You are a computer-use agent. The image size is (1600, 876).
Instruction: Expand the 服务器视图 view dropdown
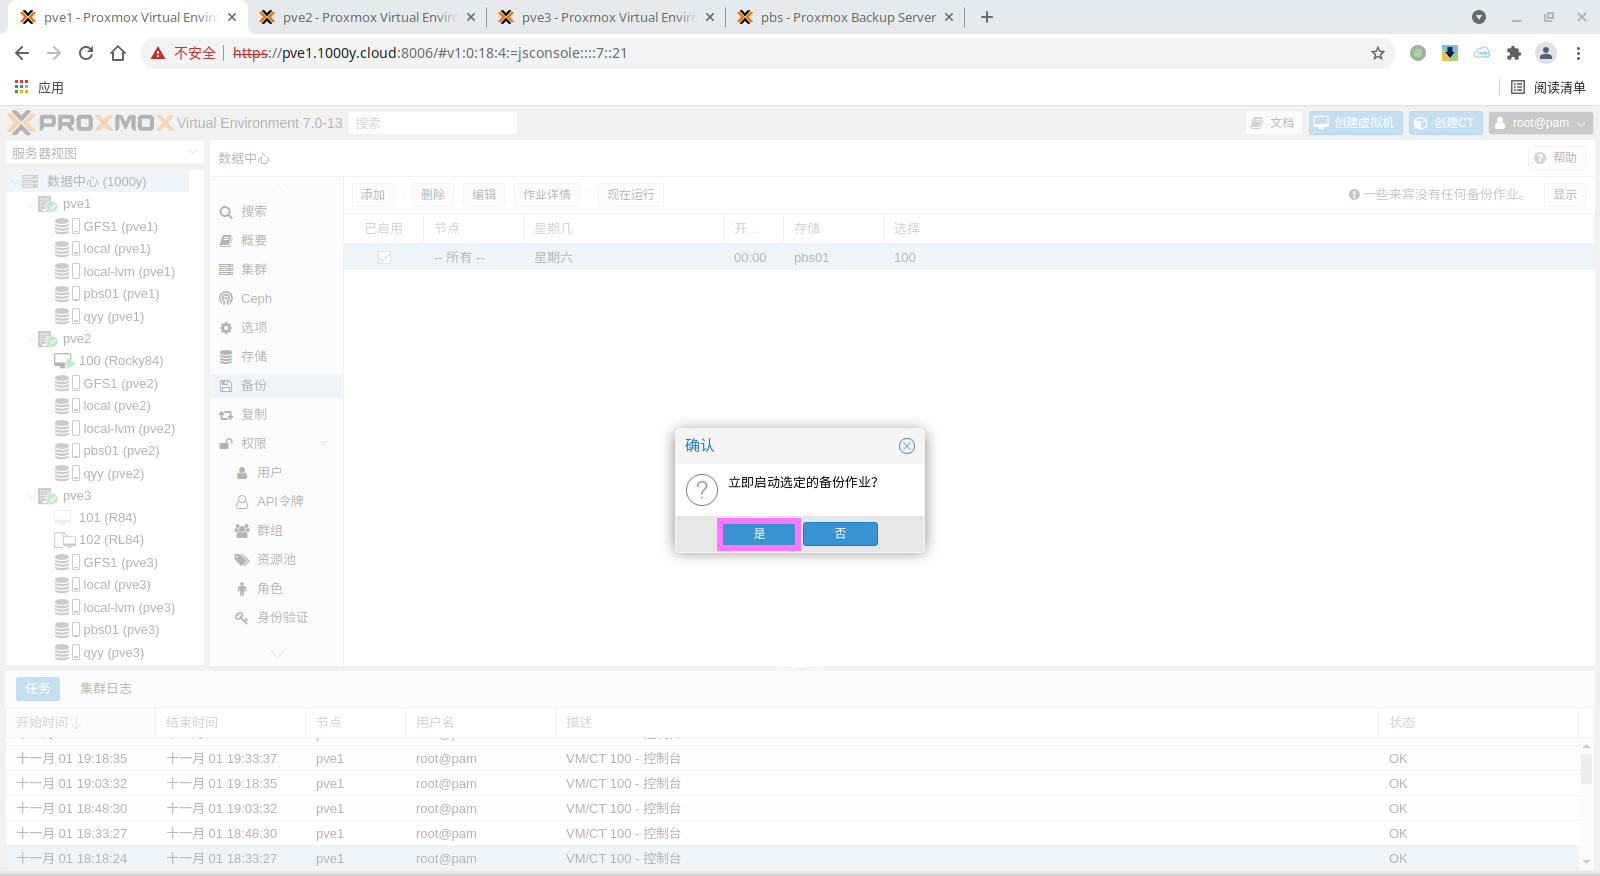(x=193, y=153)
